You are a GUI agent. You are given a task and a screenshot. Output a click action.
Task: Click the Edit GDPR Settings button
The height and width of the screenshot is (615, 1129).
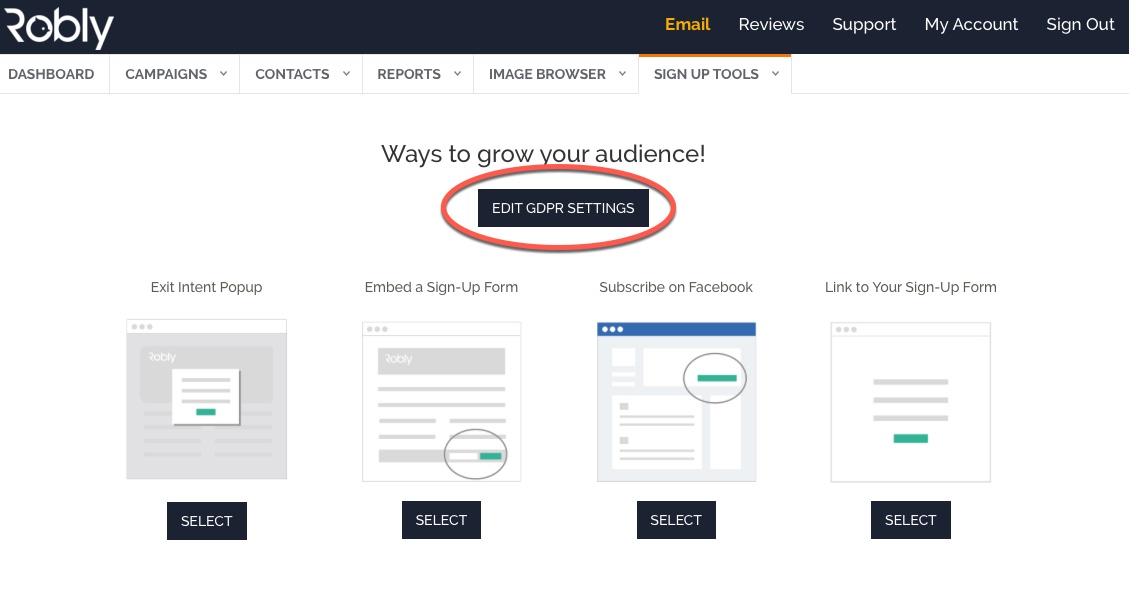pyautogui.click(x=563, y=208)
